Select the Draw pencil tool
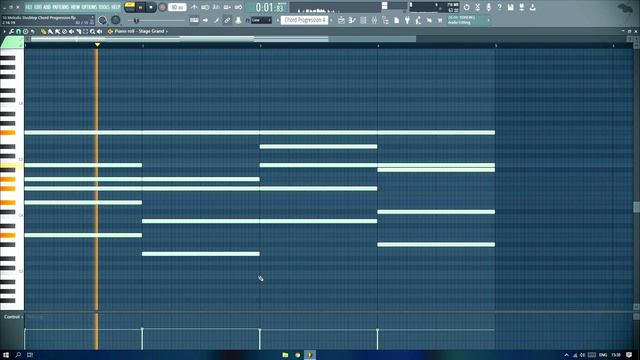640x360 pixels. (43, 31)
